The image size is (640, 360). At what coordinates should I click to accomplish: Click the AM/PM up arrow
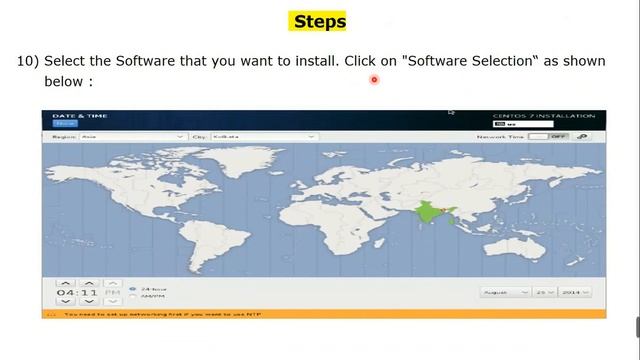pos(113,283)
